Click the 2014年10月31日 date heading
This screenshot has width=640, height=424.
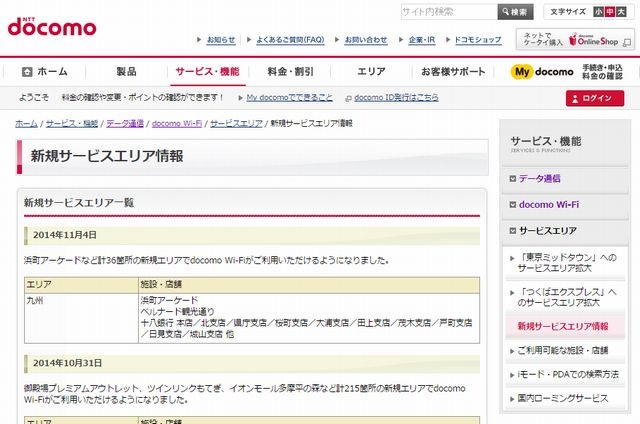tap(67, 363)
